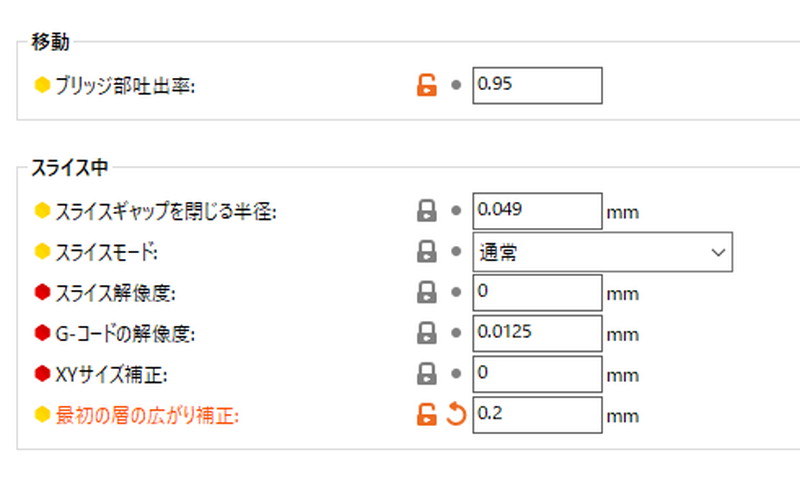Click yellow hexagon marker of スライスモード
The image size is (800, 486).
(42, 251)
